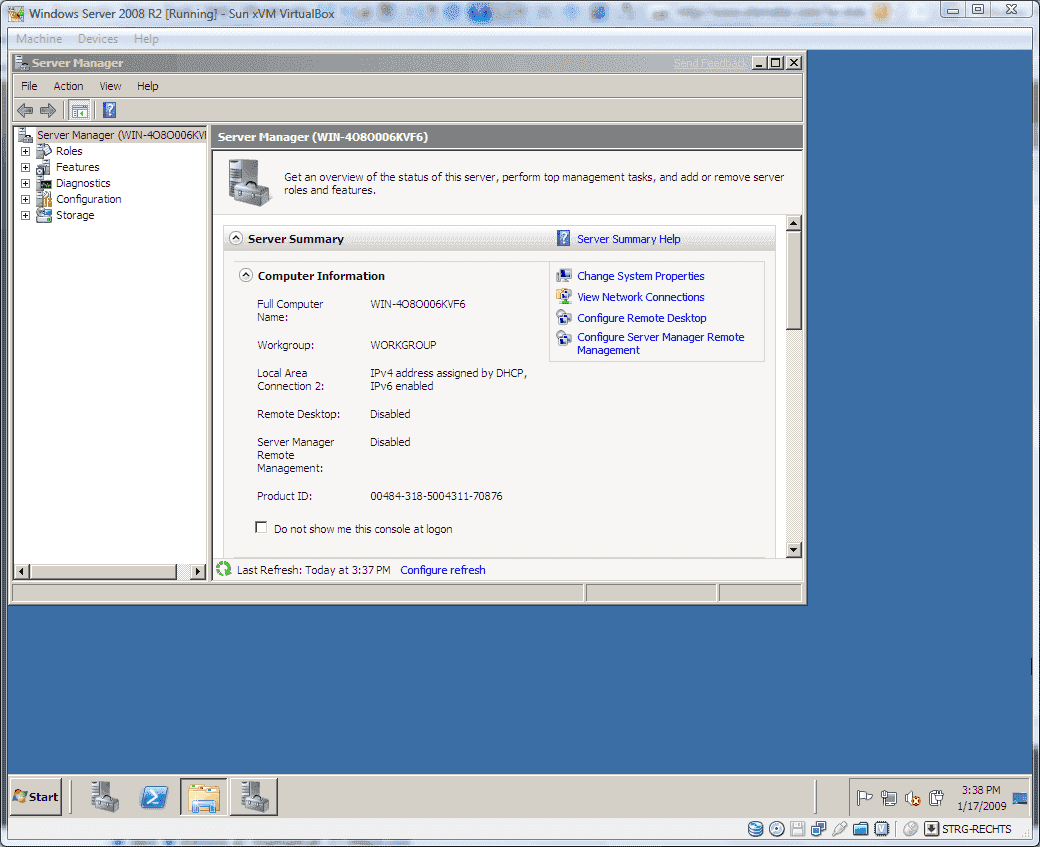Click VirtualBox shared folders status icon
Screen dimensions: 1040x847
coord(861,828)
